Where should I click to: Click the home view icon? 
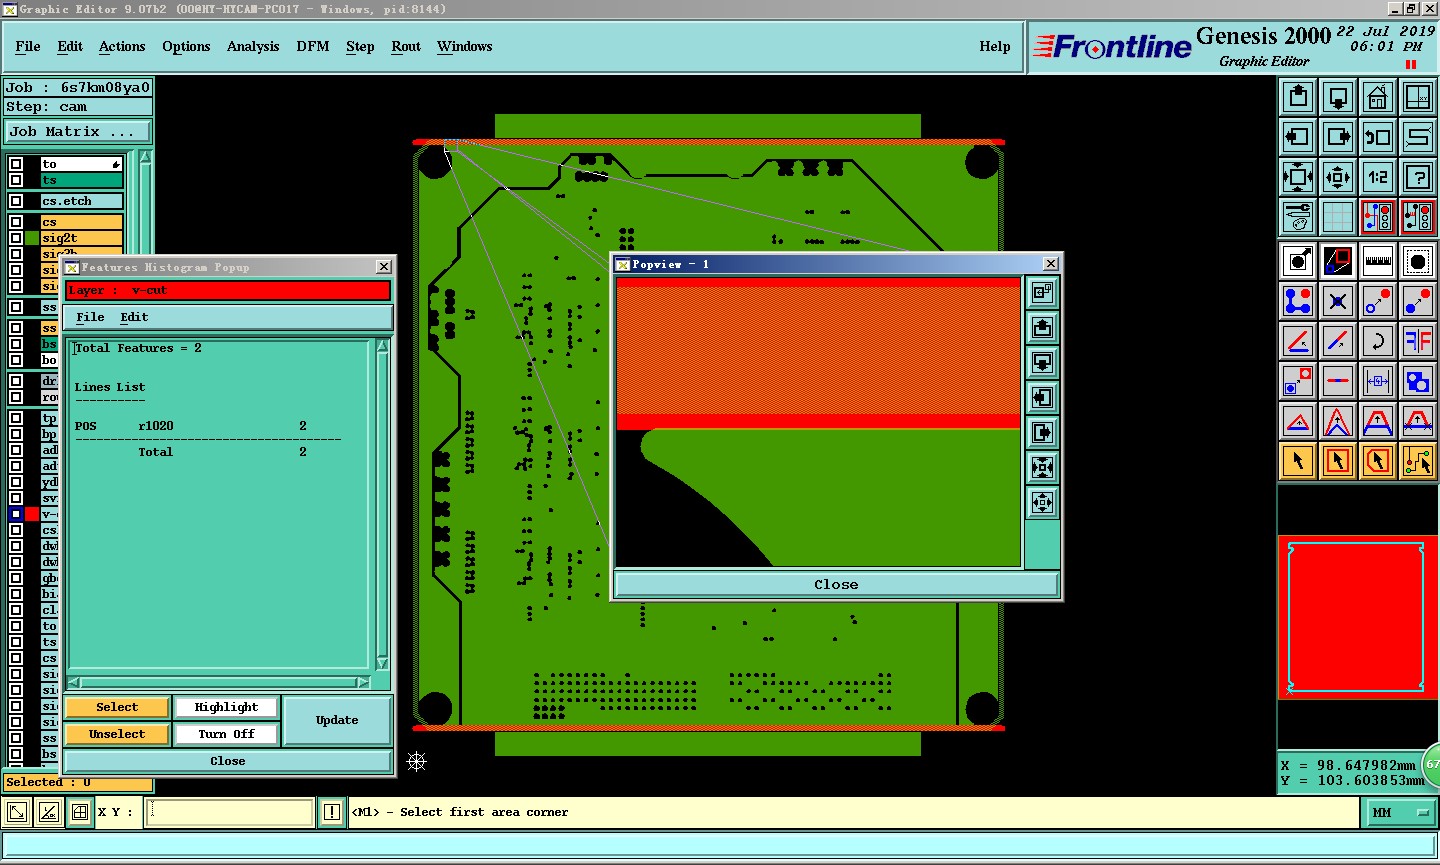(x=1378, y=97)
